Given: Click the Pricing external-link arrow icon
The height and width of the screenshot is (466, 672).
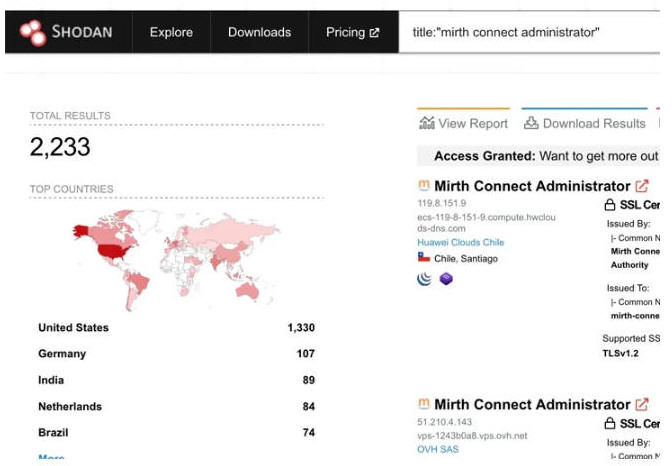Looking at the screenshot, I should click(x=374, y=33).
